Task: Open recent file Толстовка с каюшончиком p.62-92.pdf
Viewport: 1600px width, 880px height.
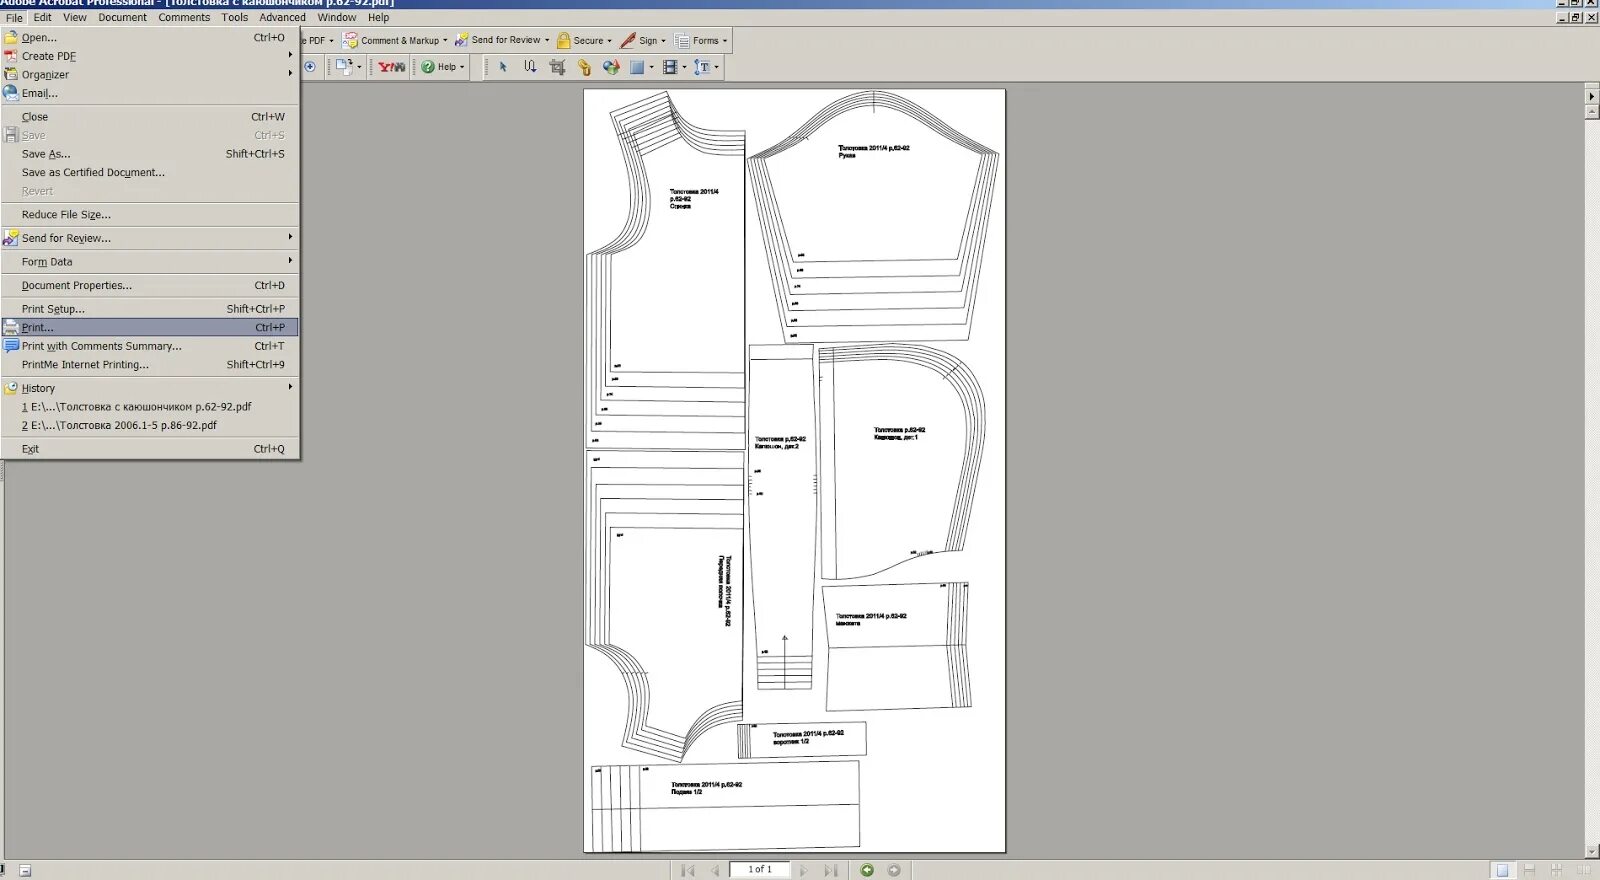Action: click(150, 407)
